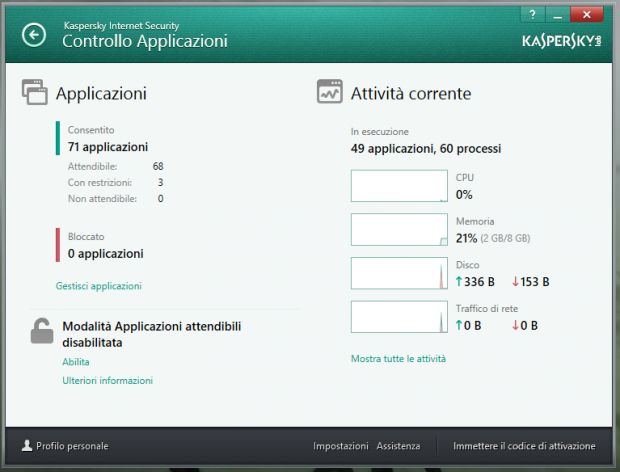620x472 pixels.
Task: Click the 'Consentito' label
Action: tap(91, 130)
